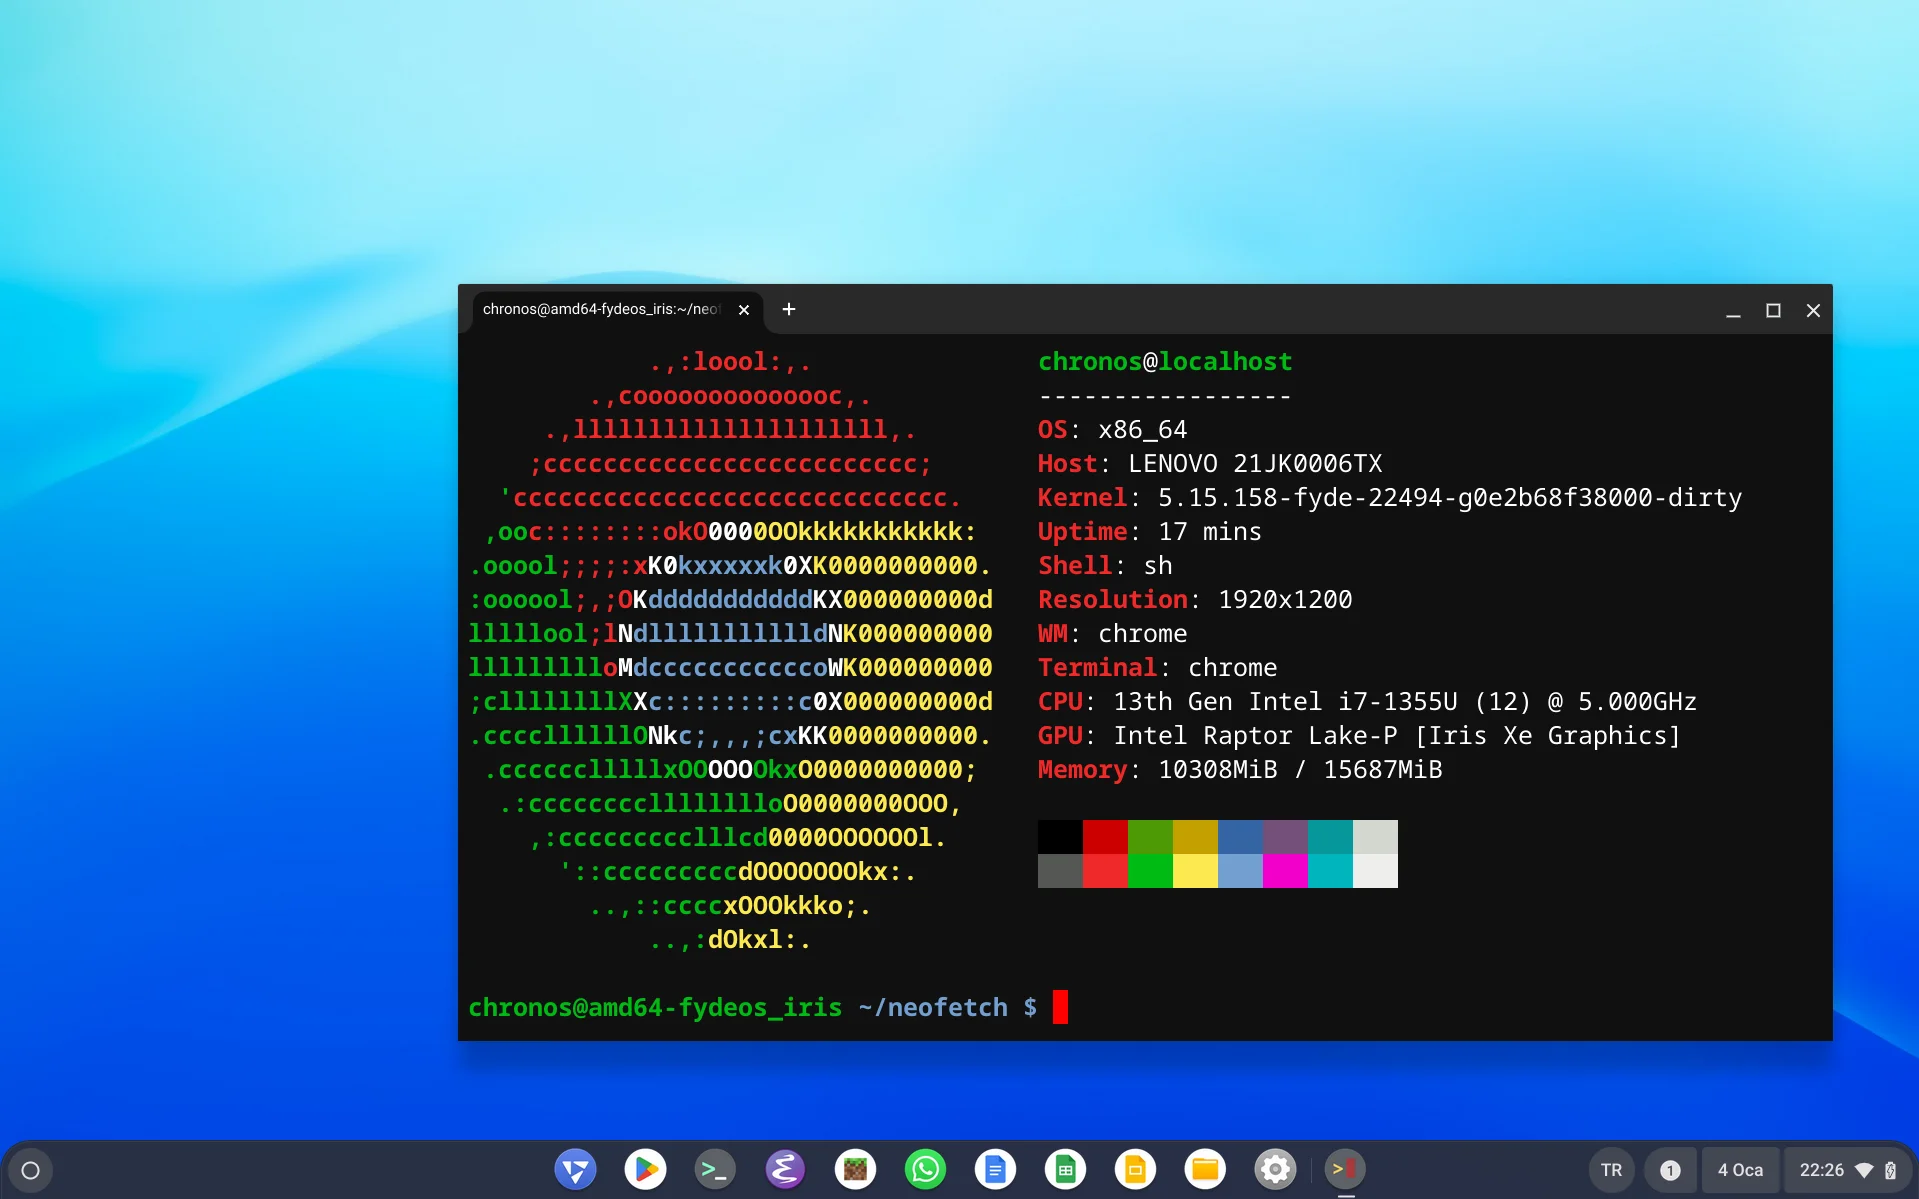Click the WM chrome line
Screen dimensions: 1919x1199
point(1113,634)
